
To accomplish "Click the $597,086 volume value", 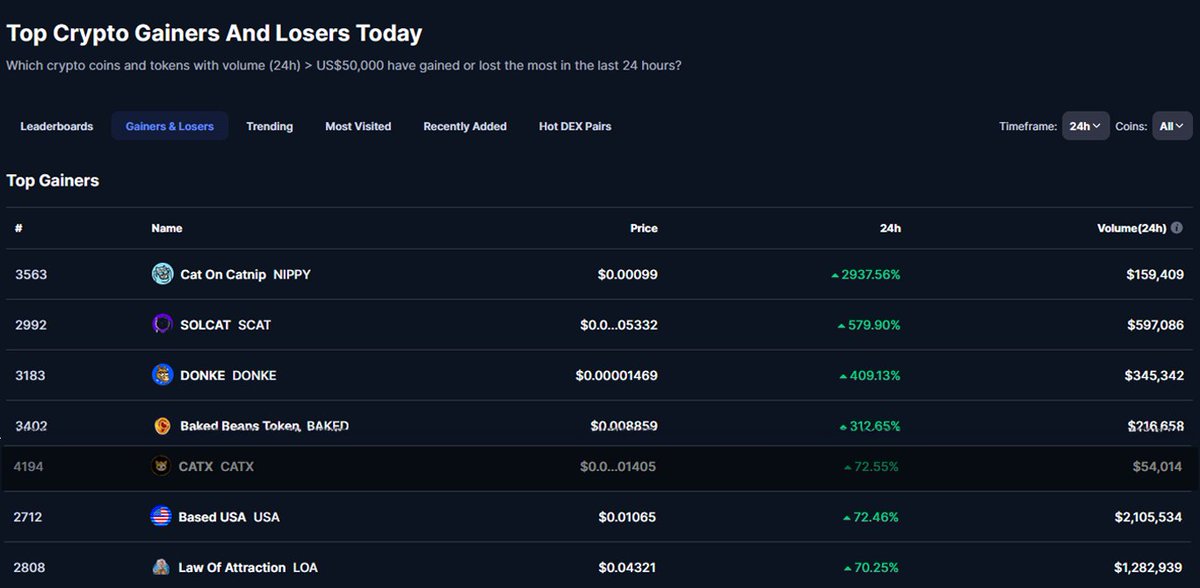I will pyautogui.click(x=1155, y=325).
